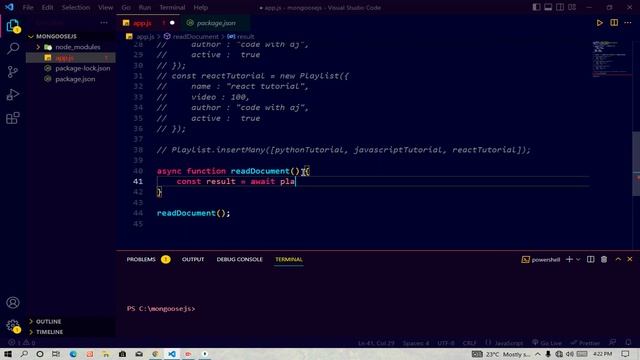
Task: Switch to the DEBUG CONSOLE tab
Action: [x=240, y=259]
